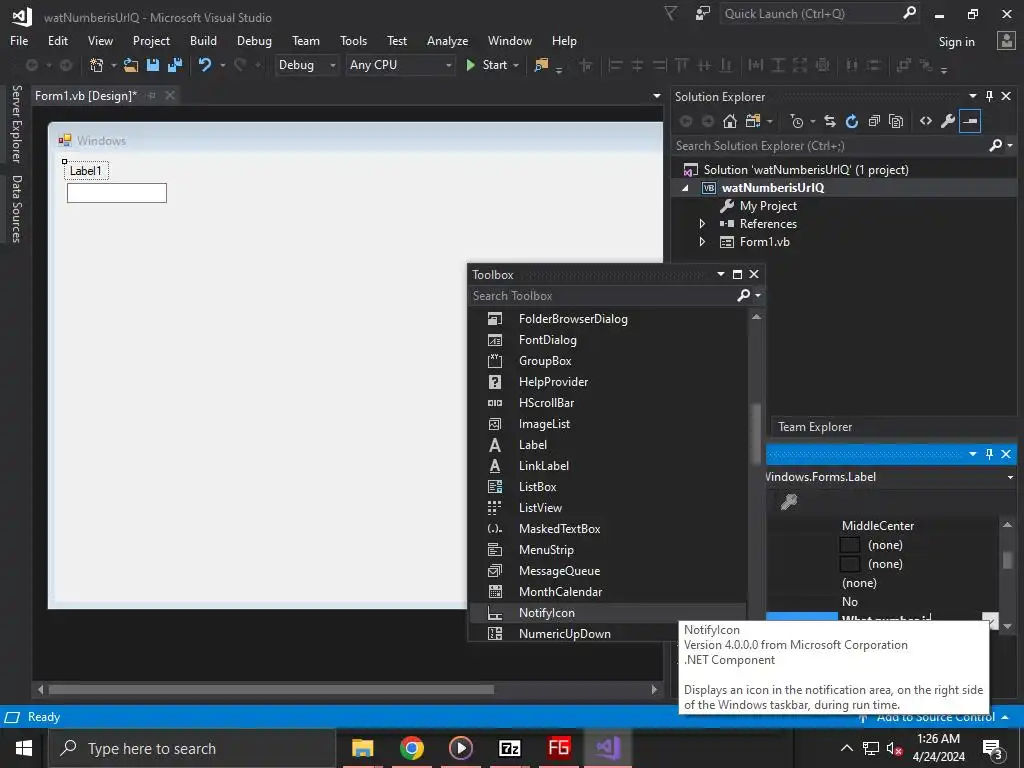
Task: Click the New Project toolbar icon
Action: pos(97,65)
